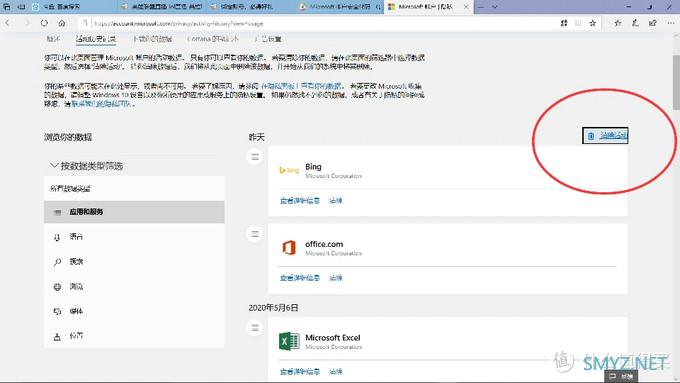Show tabs you've set aside
Viewport: 680px width, 383px height.
click(7, 7)
